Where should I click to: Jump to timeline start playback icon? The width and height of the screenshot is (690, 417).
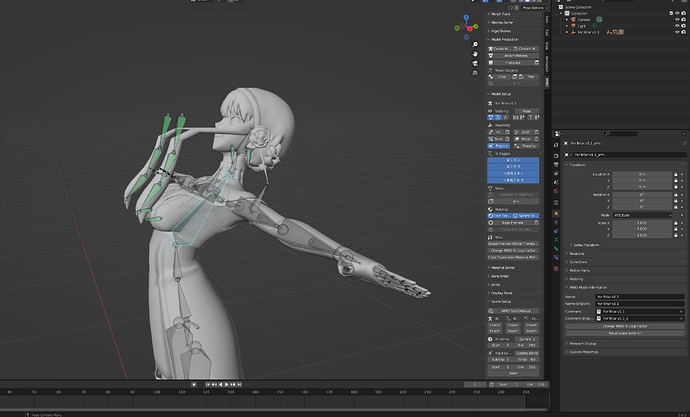pos(208,384)
